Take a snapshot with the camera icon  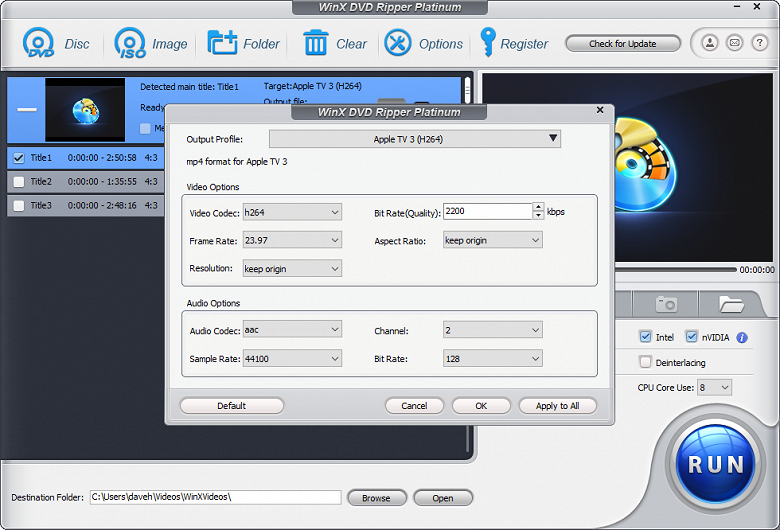tap(666, 304)
